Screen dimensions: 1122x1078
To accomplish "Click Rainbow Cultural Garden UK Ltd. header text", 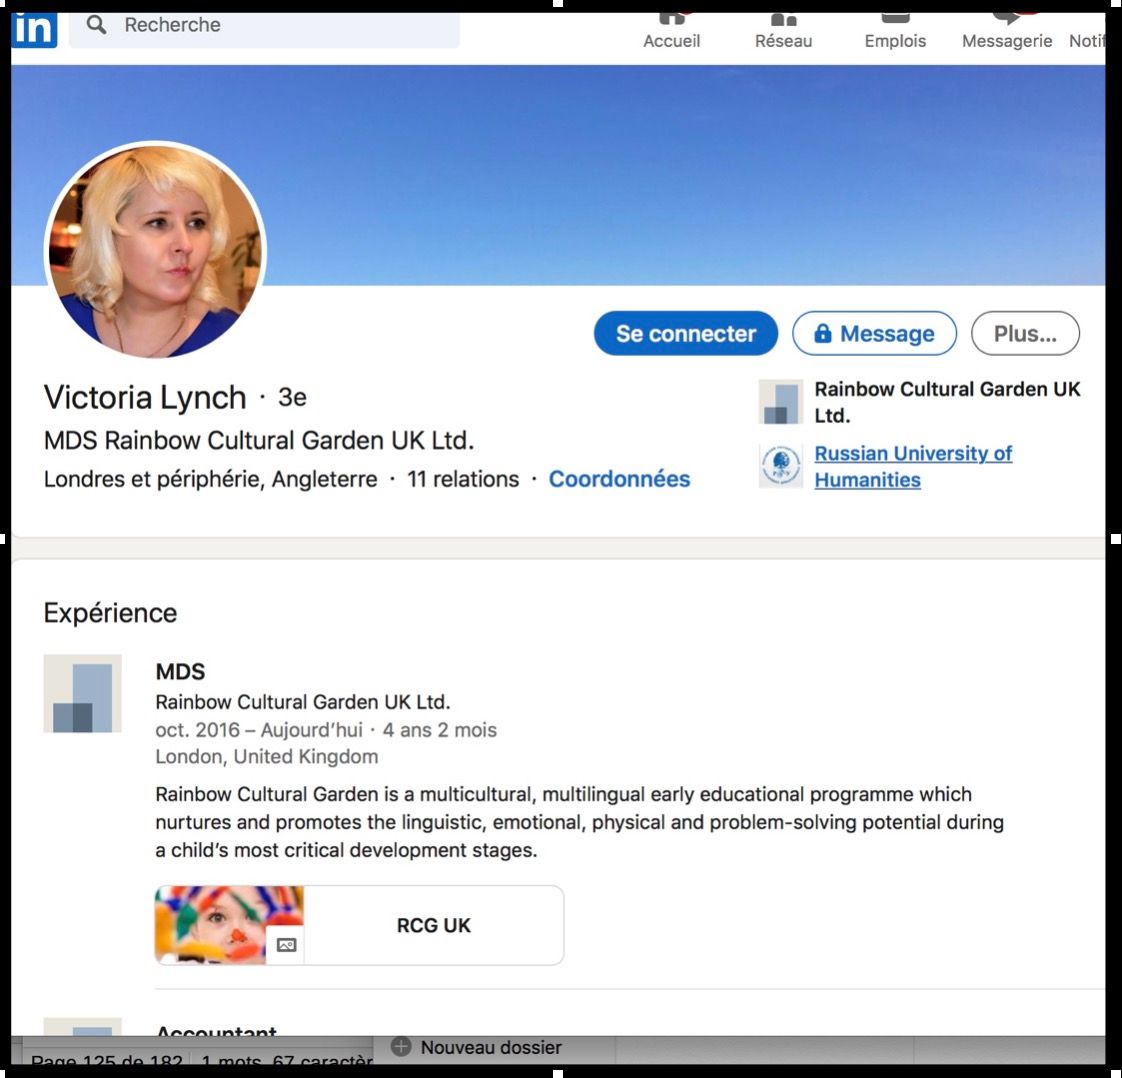I will pyautogui.click(x=947, y=402).
